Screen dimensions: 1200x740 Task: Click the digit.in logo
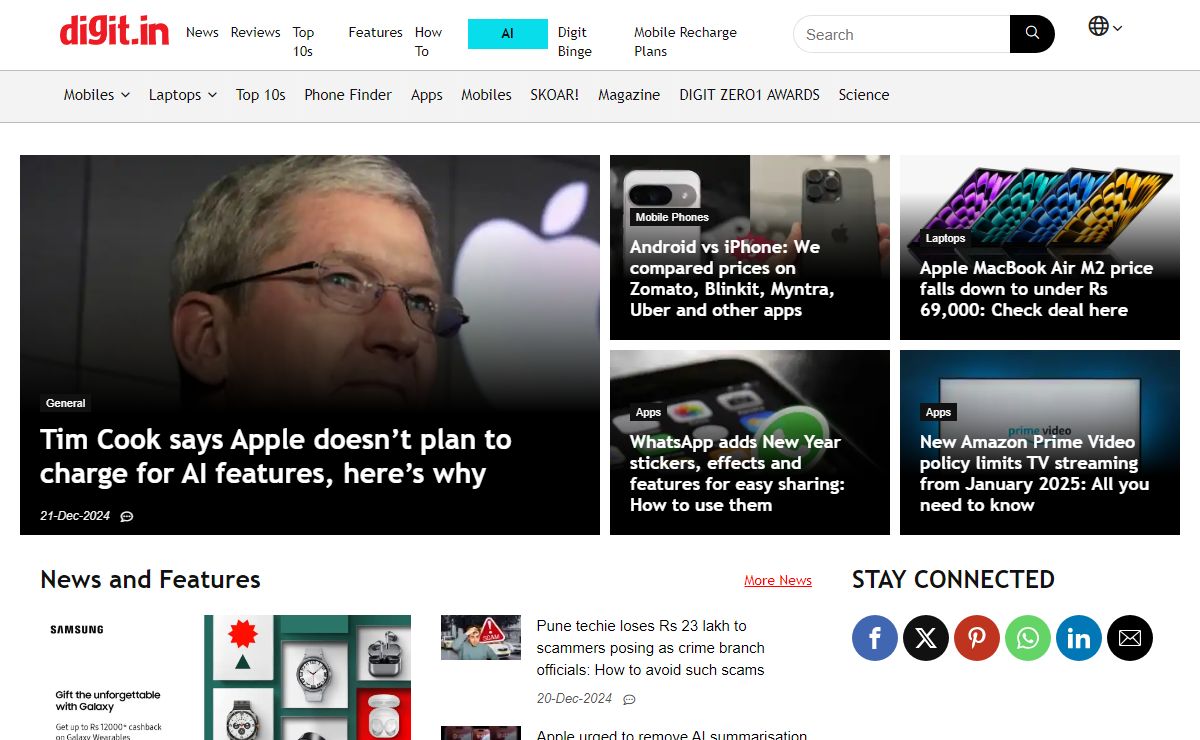[114, 33]
